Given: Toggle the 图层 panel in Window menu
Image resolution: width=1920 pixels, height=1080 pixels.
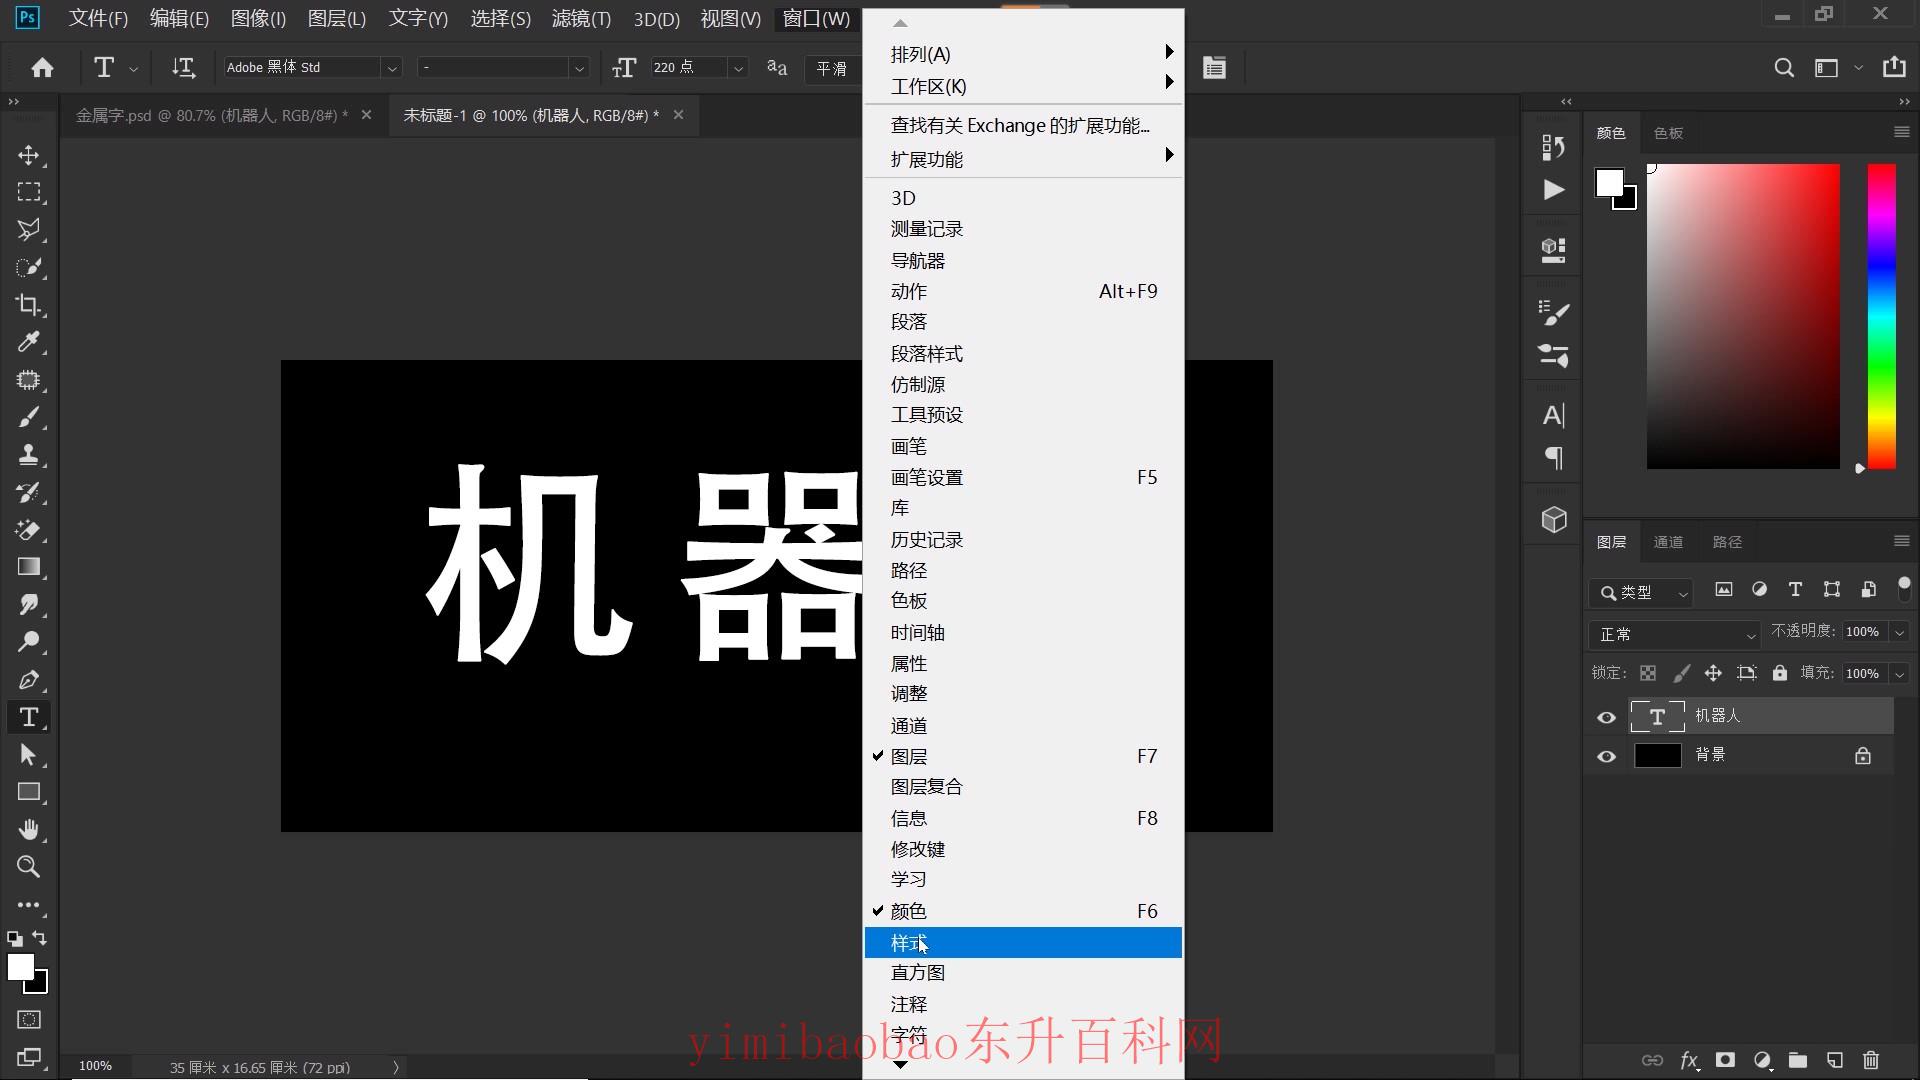Looking at the screenshot, I should tap(1023, 756).
